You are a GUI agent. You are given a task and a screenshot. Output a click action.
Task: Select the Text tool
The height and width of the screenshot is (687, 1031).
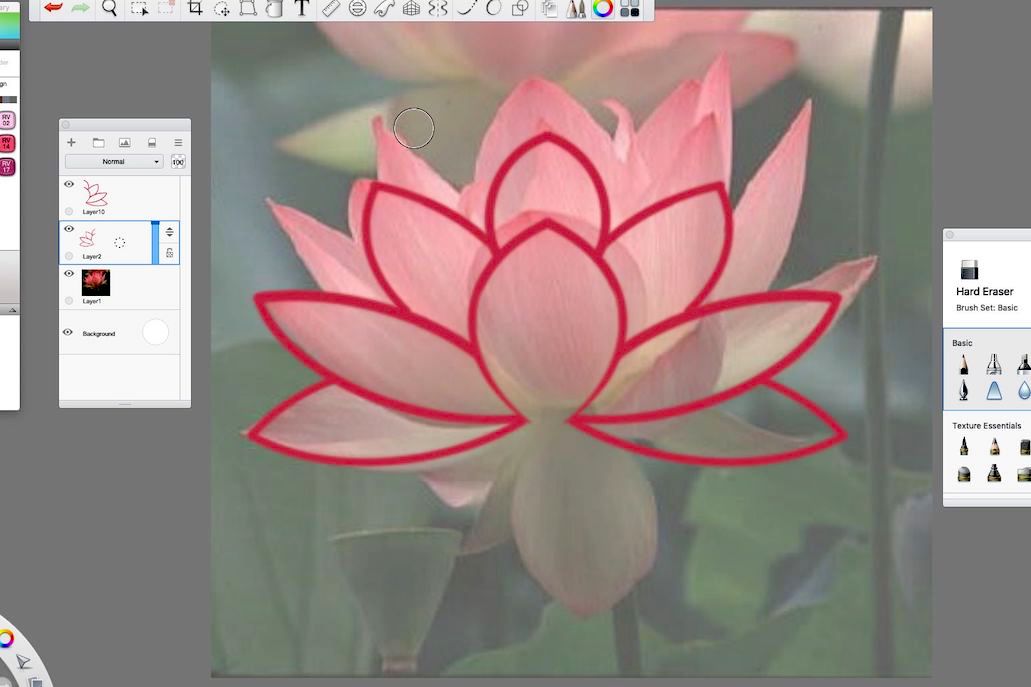click(x=301, y=8)
